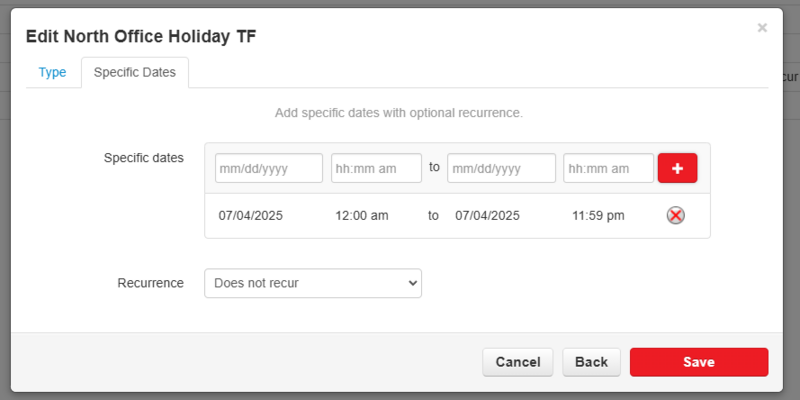Screen dimensions: 800x400
Task: Remove the 07/04/2025 date entry
Action: tap(676, 215)
